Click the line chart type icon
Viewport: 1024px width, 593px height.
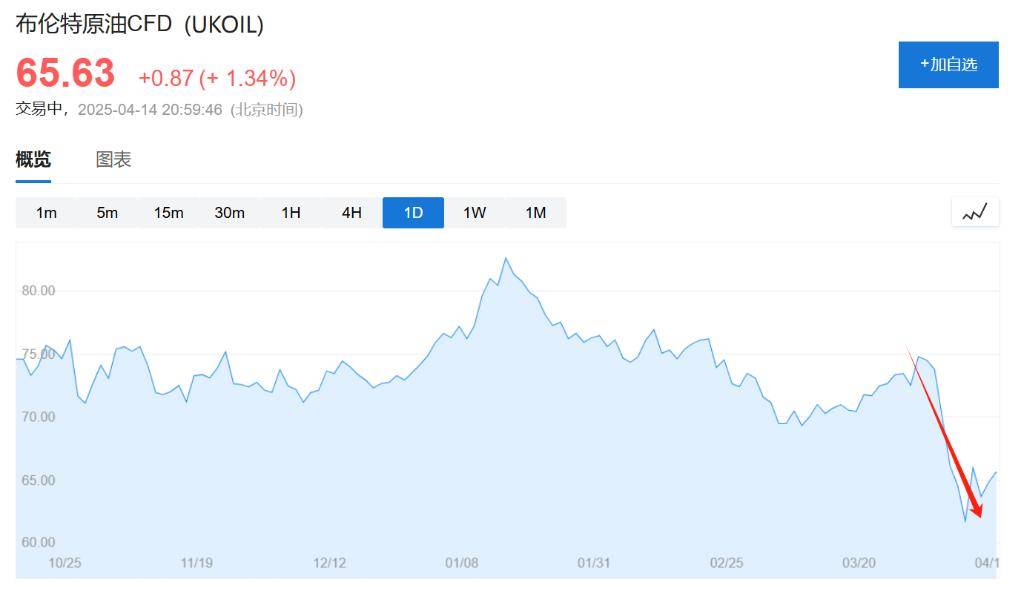click(974, 212)
